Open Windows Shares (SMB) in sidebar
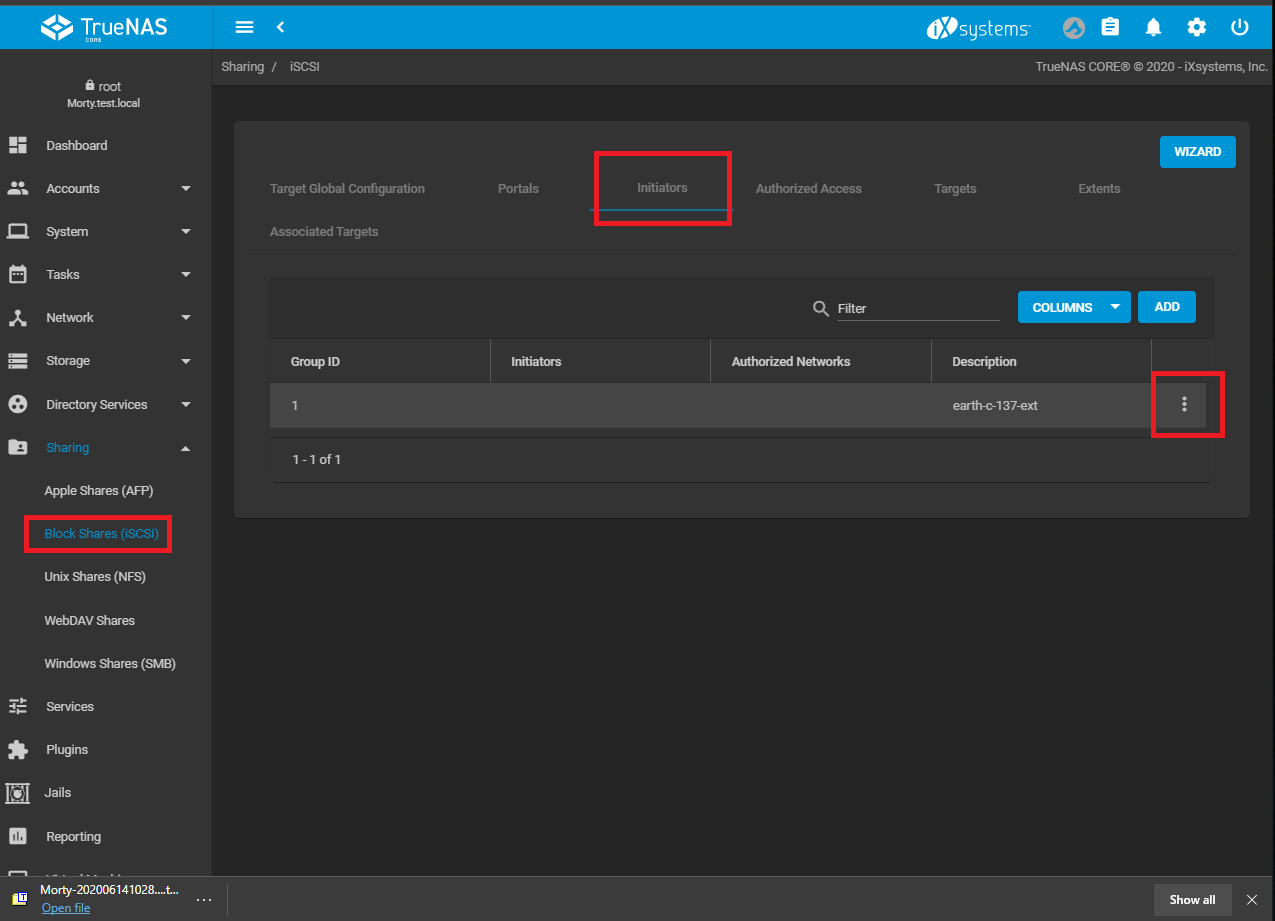Screen dimensions: 1275x921 pos(110,663)
